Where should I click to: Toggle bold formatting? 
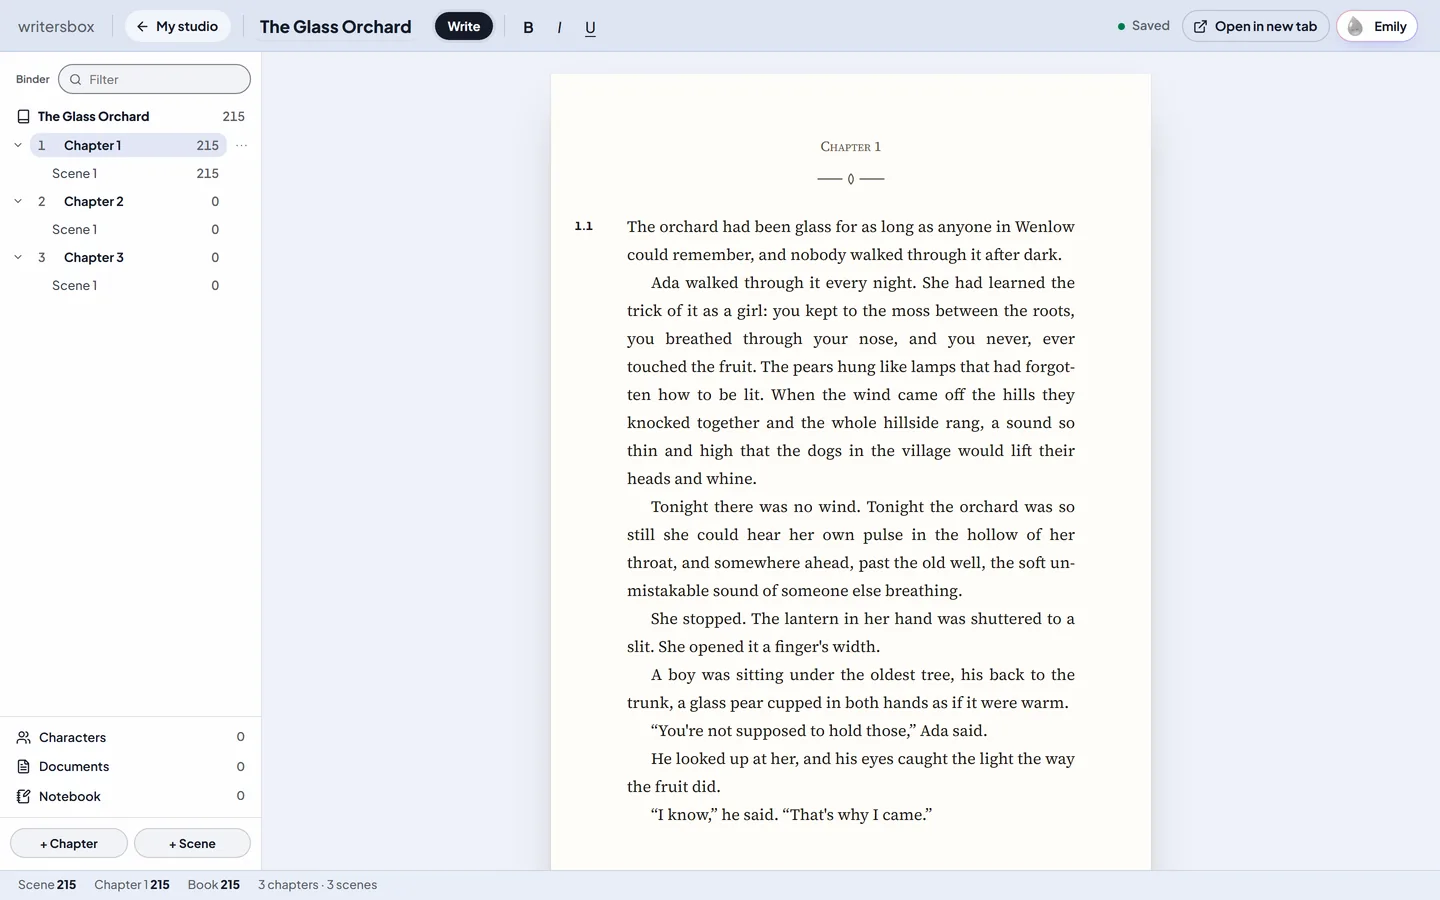pos(528,27)
